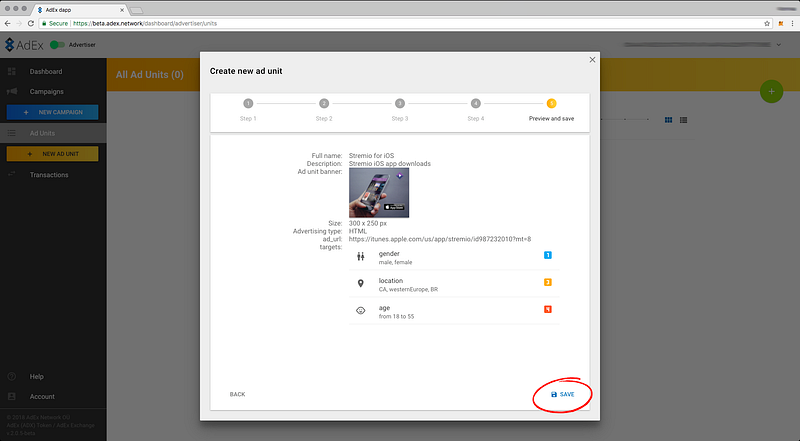Open a new browser tab

(136, 10)
